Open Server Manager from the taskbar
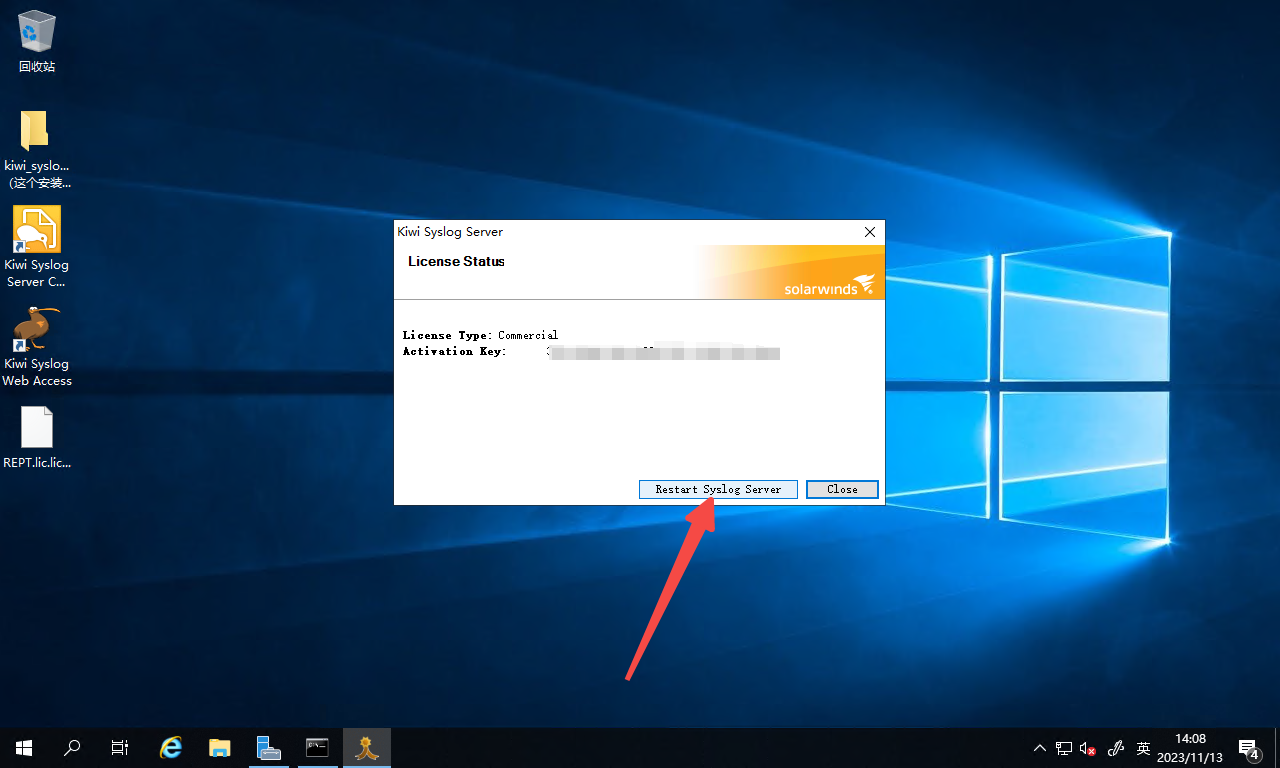The height and width of the screenshot is (768, 1280). pyautogui.click(x=268, y=747)
